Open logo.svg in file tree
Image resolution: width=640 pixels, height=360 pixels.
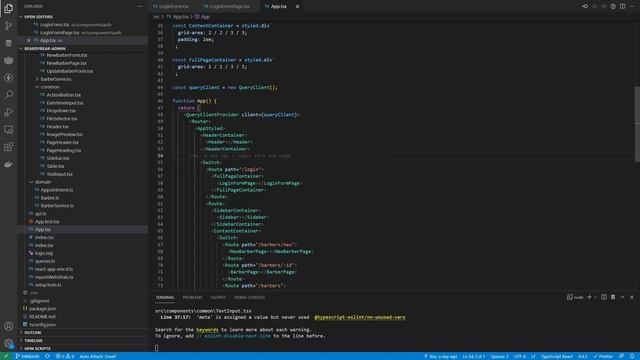(44, 253)
